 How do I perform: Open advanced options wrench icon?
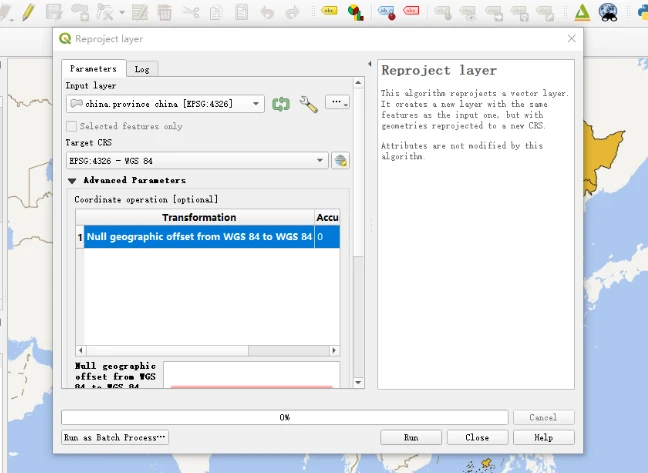click(308, 104)
